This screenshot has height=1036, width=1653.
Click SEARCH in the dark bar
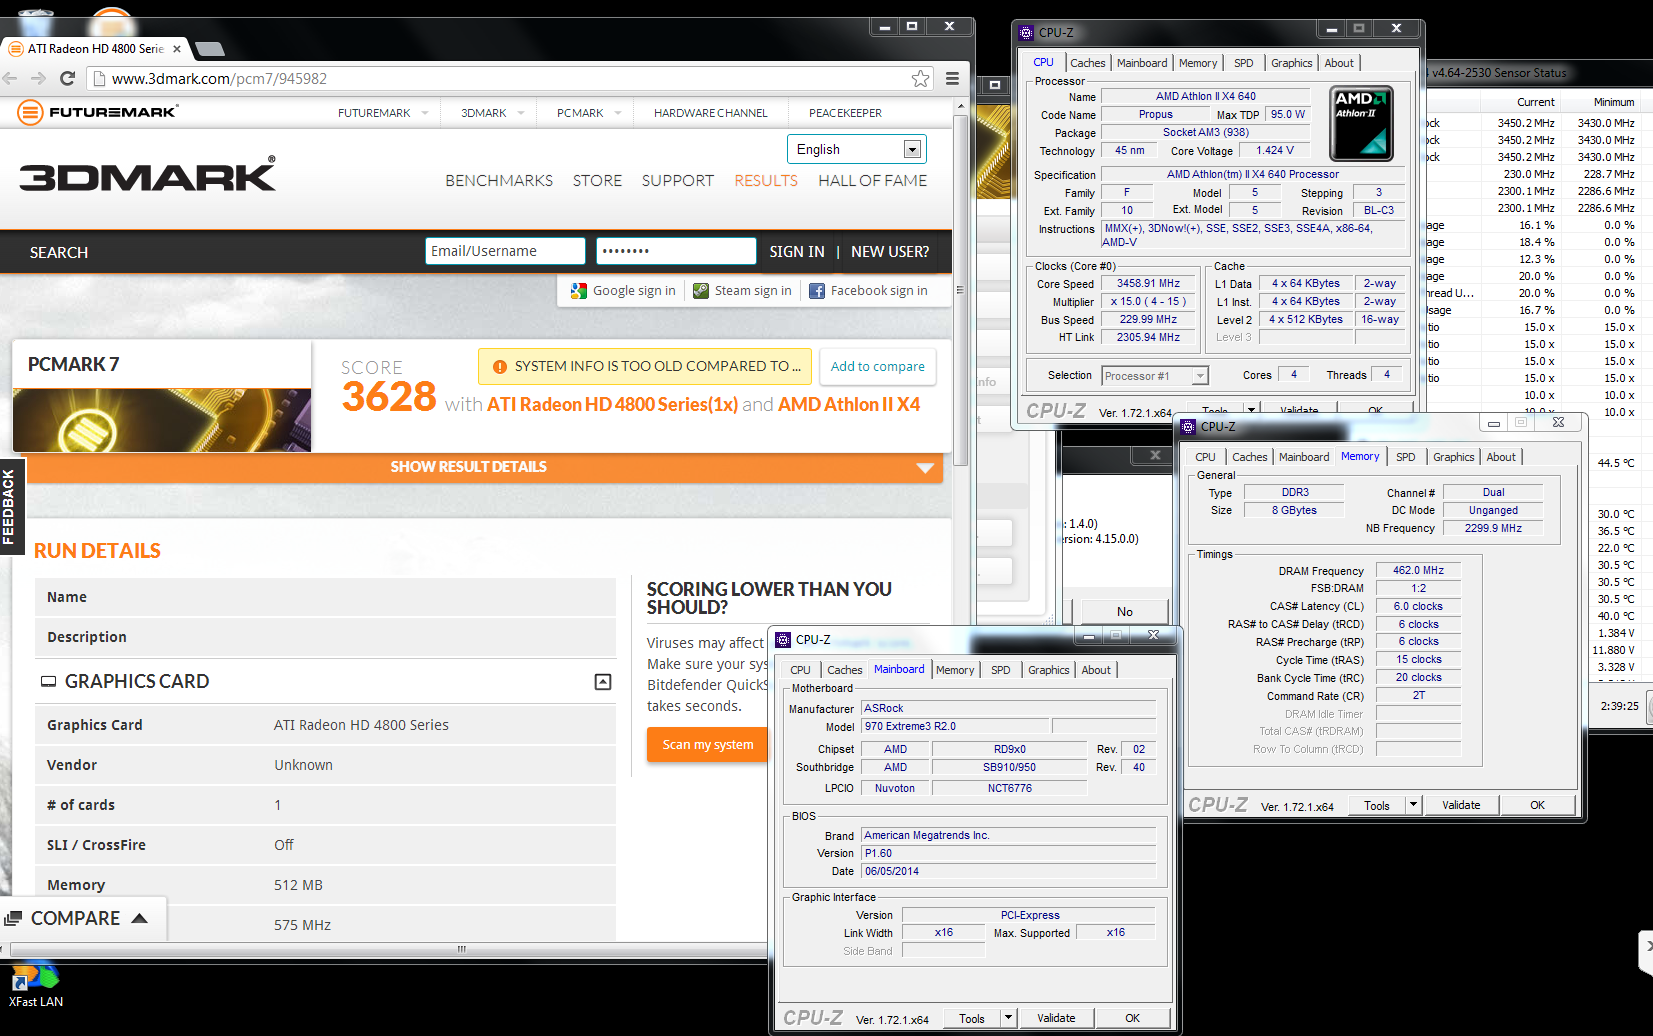pos(59,252)
